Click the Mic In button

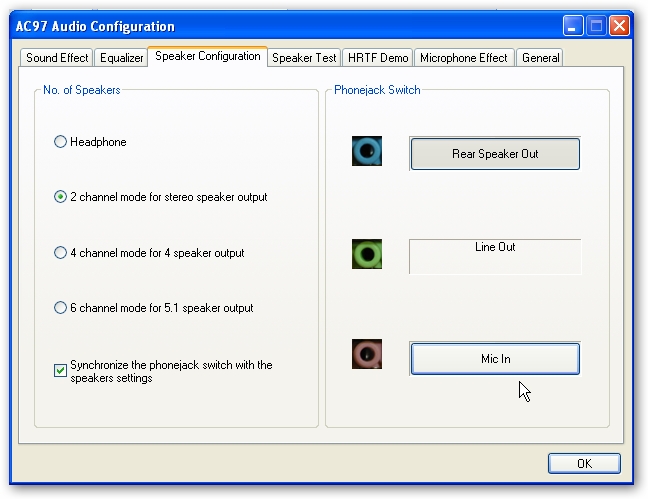(x=495, y=359)
